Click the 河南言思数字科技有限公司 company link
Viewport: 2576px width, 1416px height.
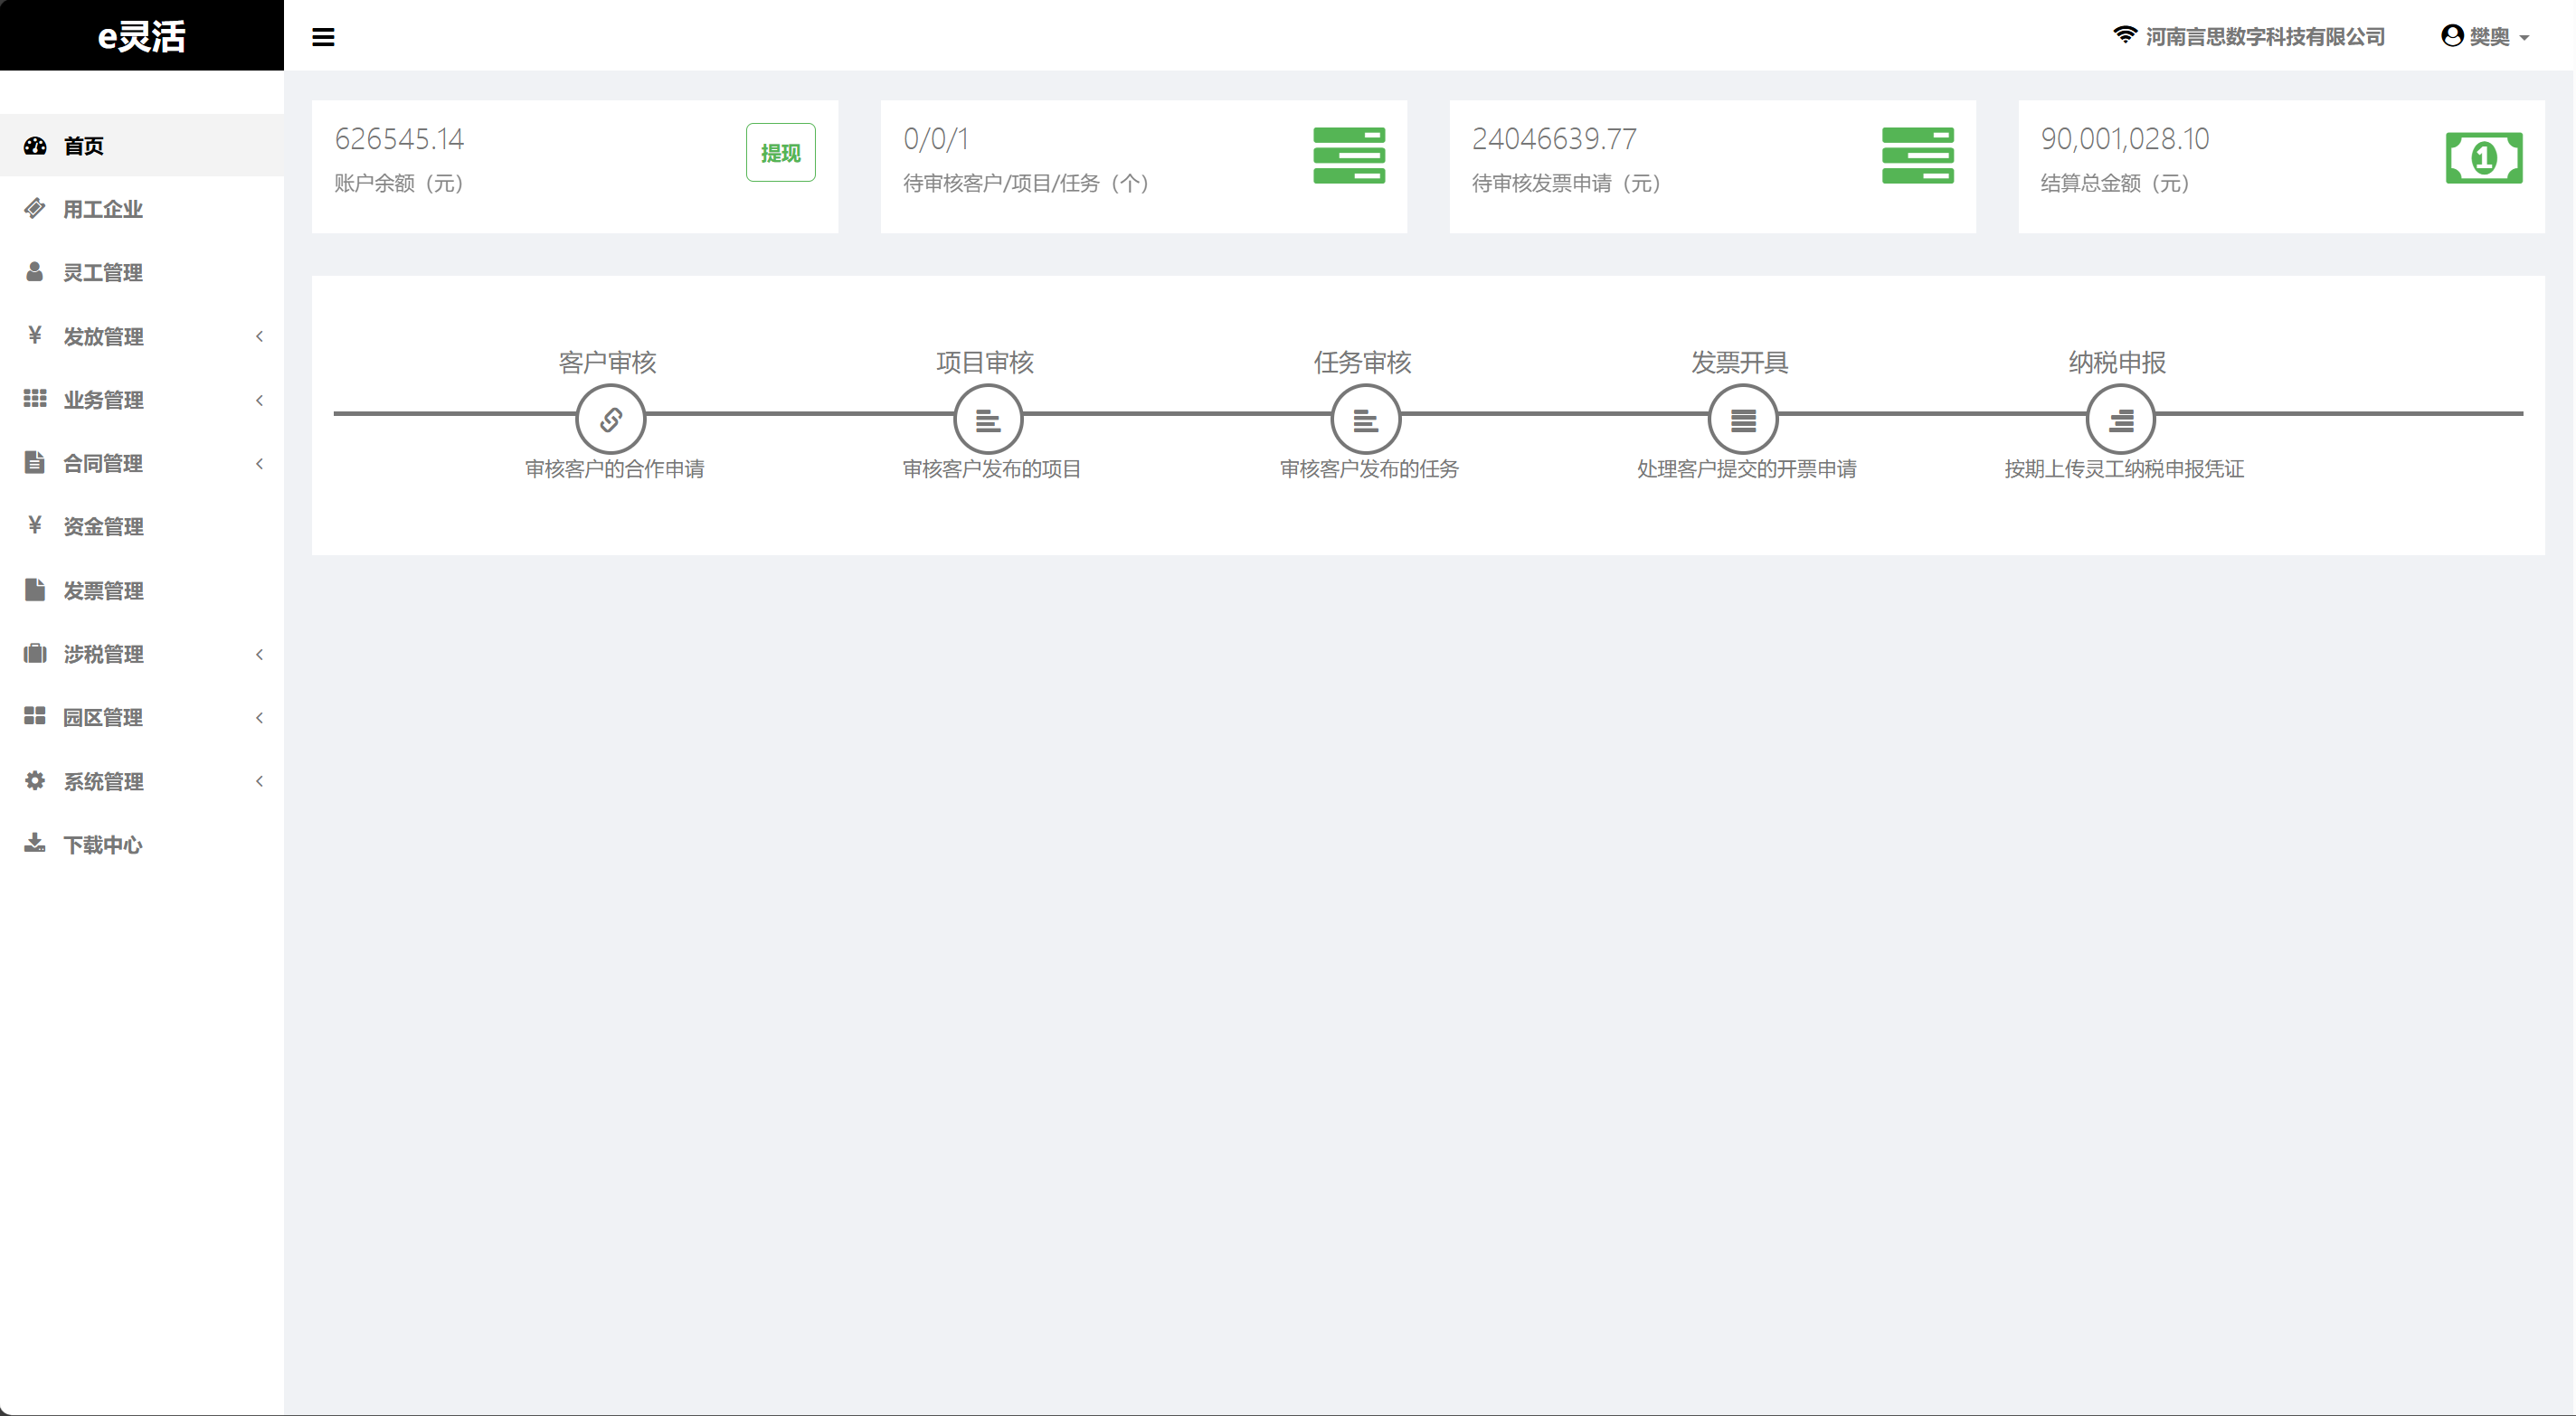(2264, 37)
